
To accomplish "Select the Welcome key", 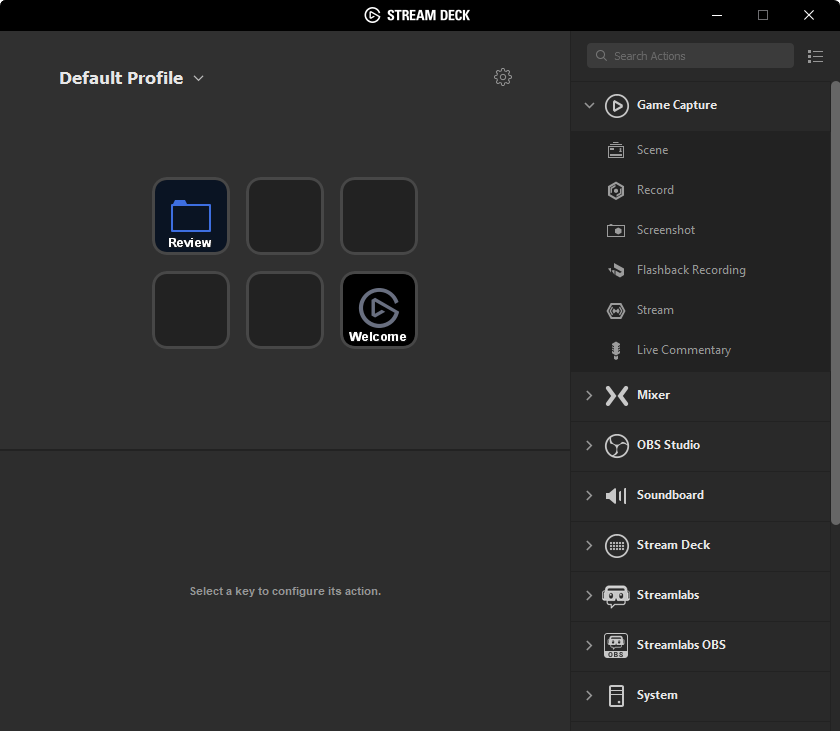I will click(379, 310).
